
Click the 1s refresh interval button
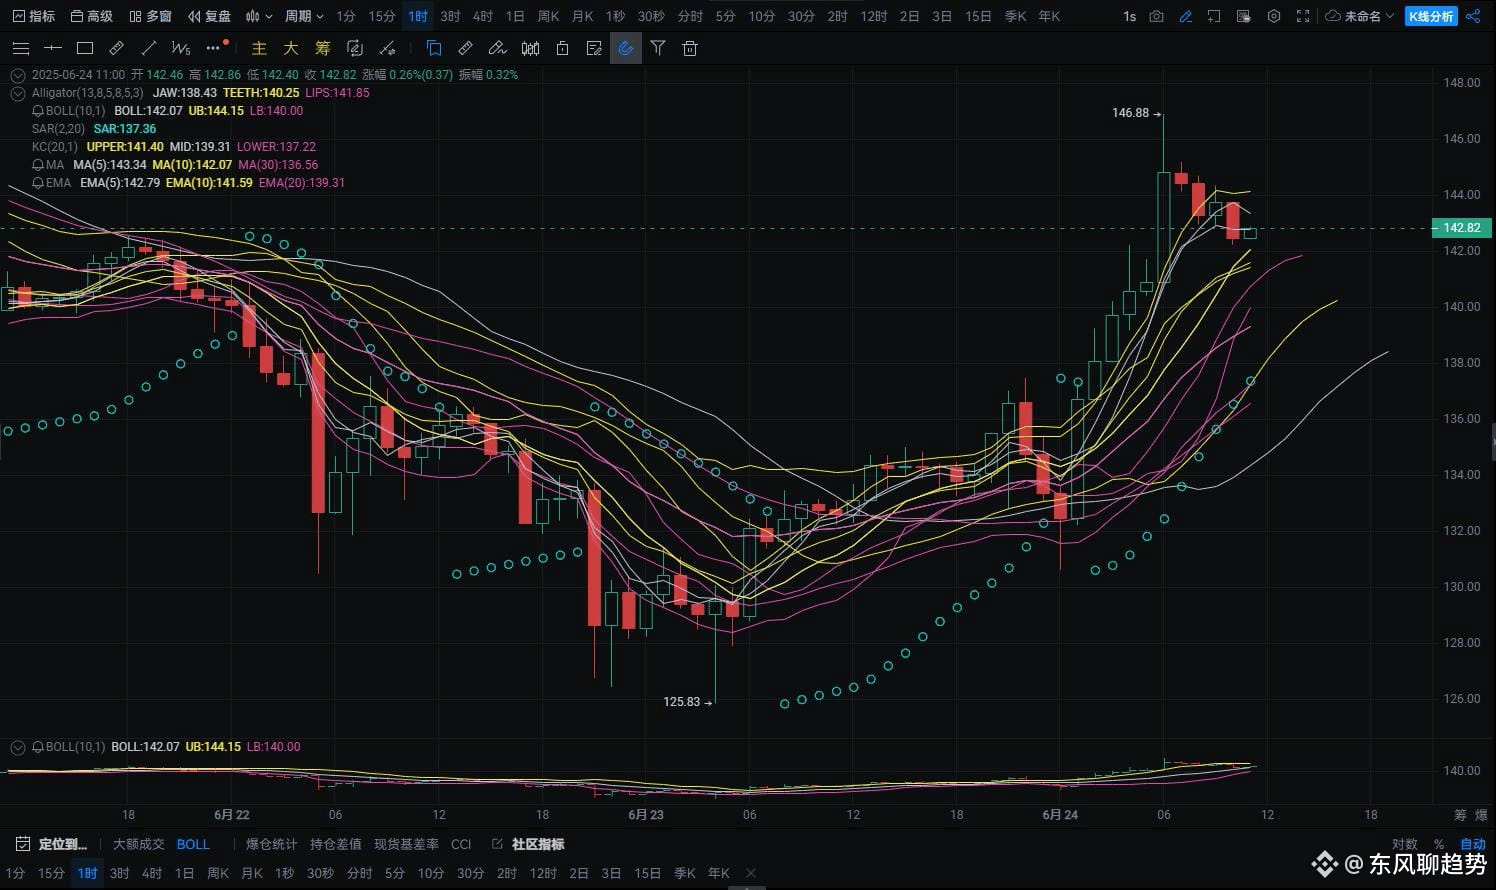click(x=1129, y=16)
